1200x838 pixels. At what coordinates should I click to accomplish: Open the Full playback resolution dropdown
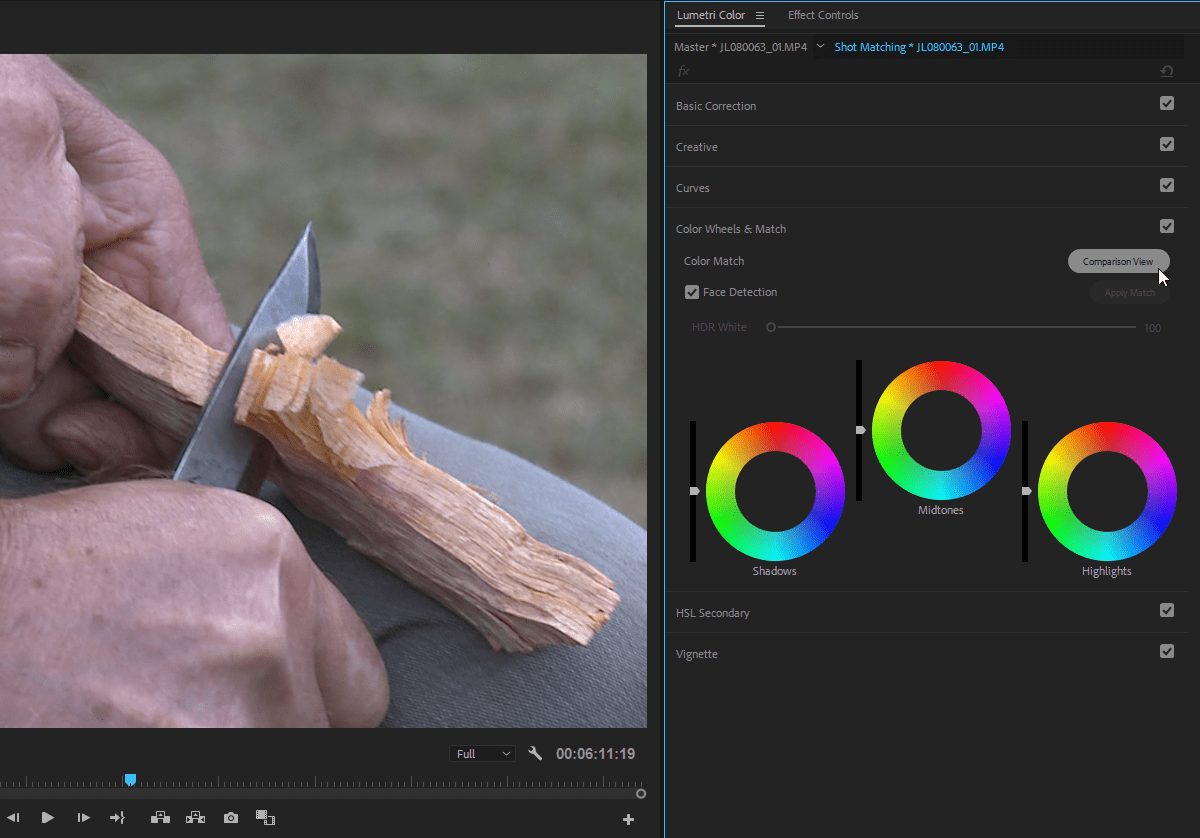pyautogui.click(x=483, y=752)
